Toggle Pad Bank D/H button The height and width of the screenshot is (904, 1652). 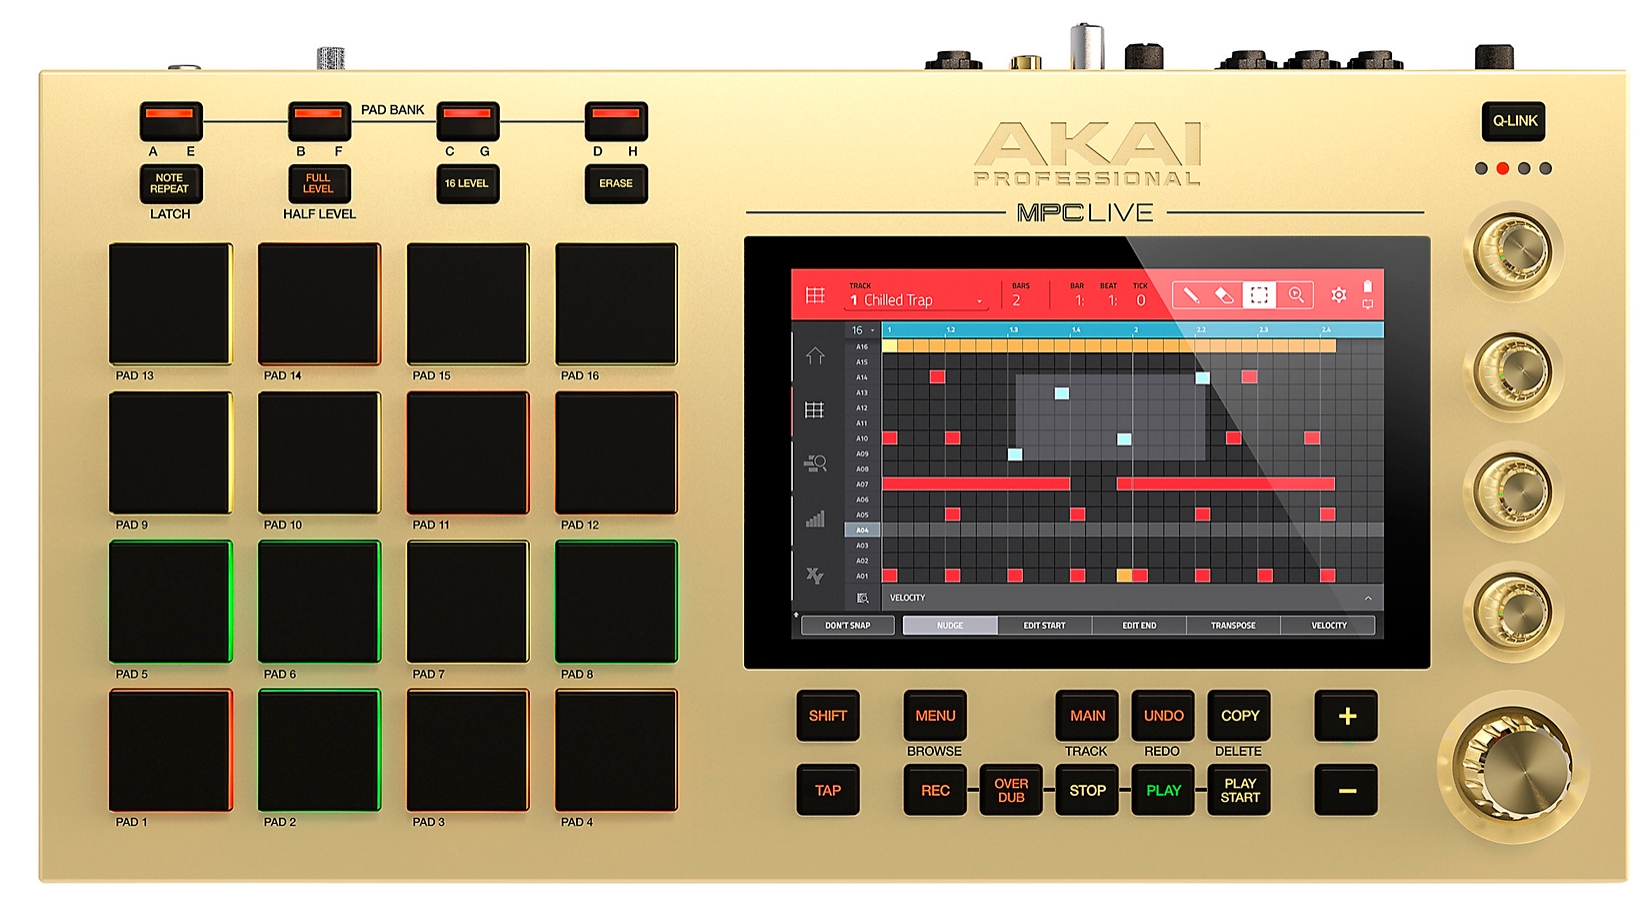pyautogui.click(x=616, y=121)
